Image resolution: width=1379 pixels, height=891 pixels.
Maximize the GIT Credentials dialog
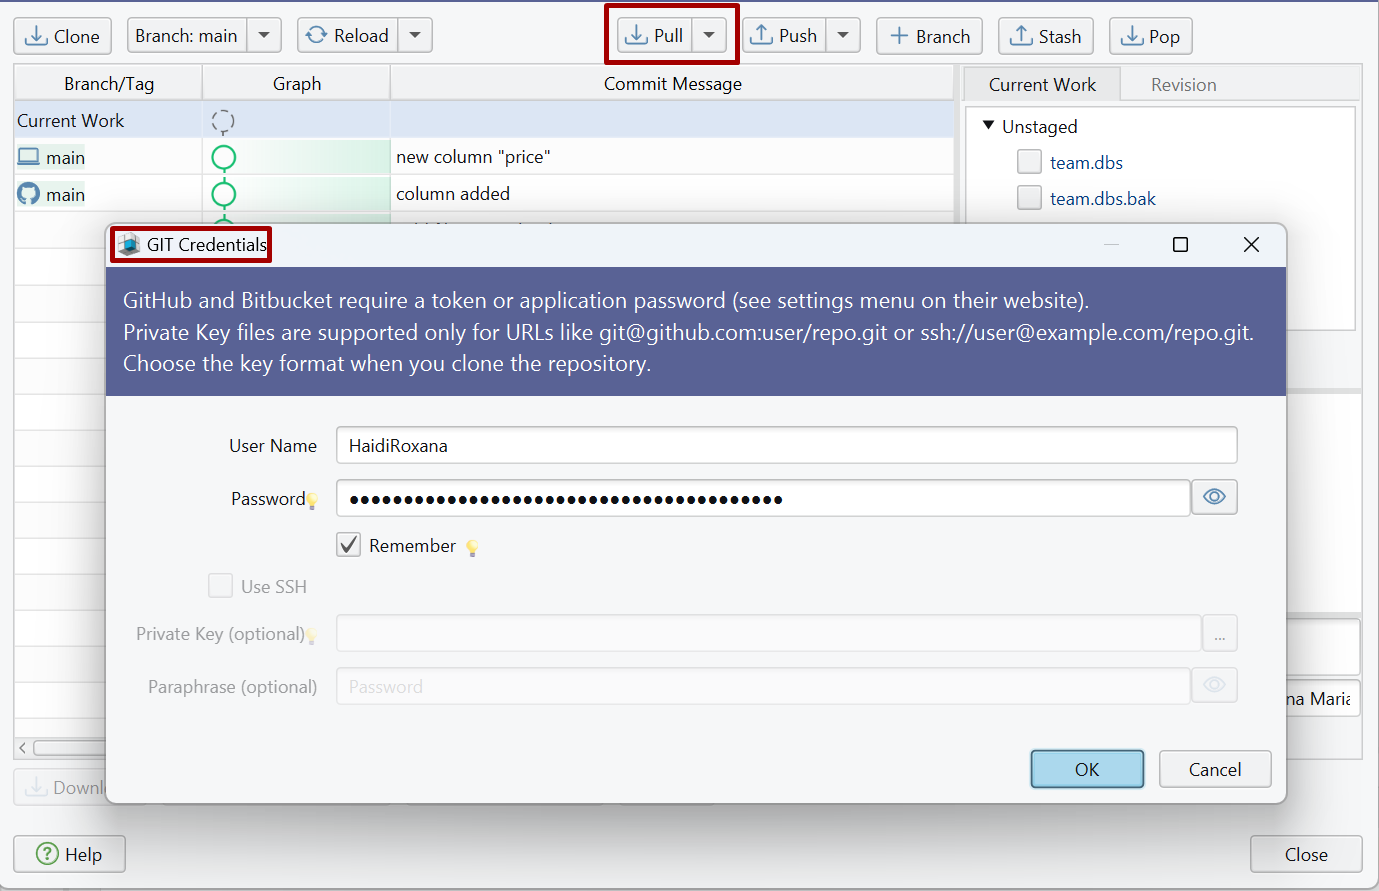1180,245
